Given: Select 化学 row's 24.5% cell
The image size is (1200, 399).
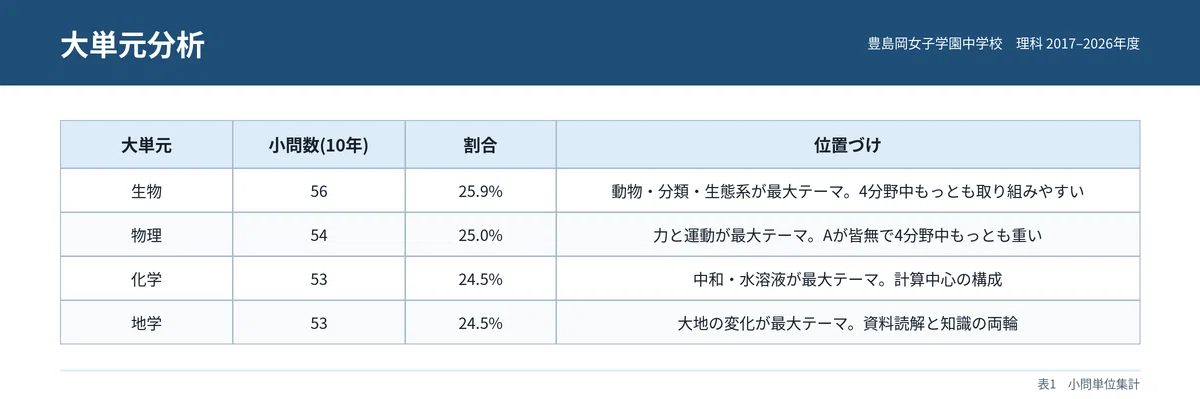Looking at the screenshot, I should tap(481, 279).
